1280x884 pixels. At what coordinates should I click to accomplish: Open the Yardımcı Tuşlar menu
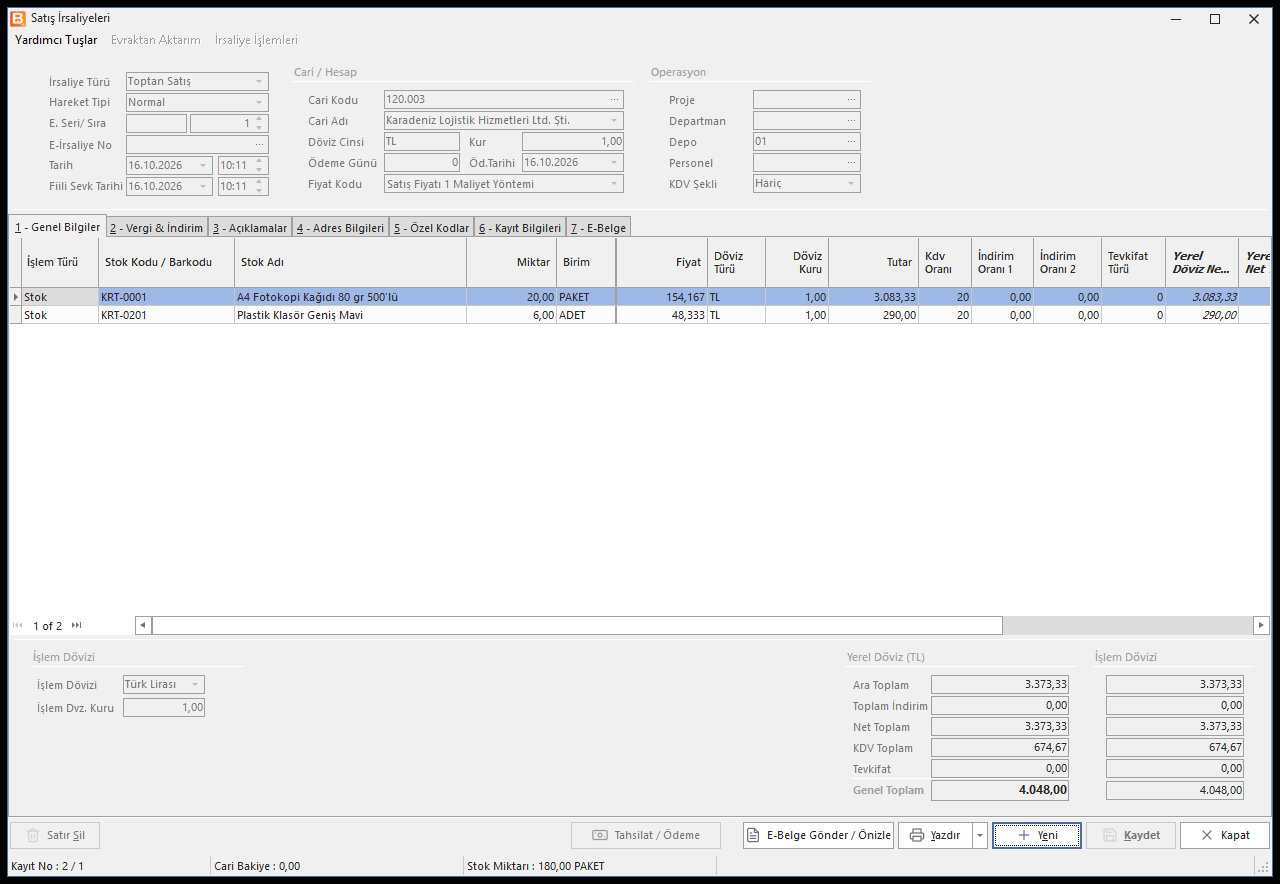pyautogui.click(x=56, y=40)
